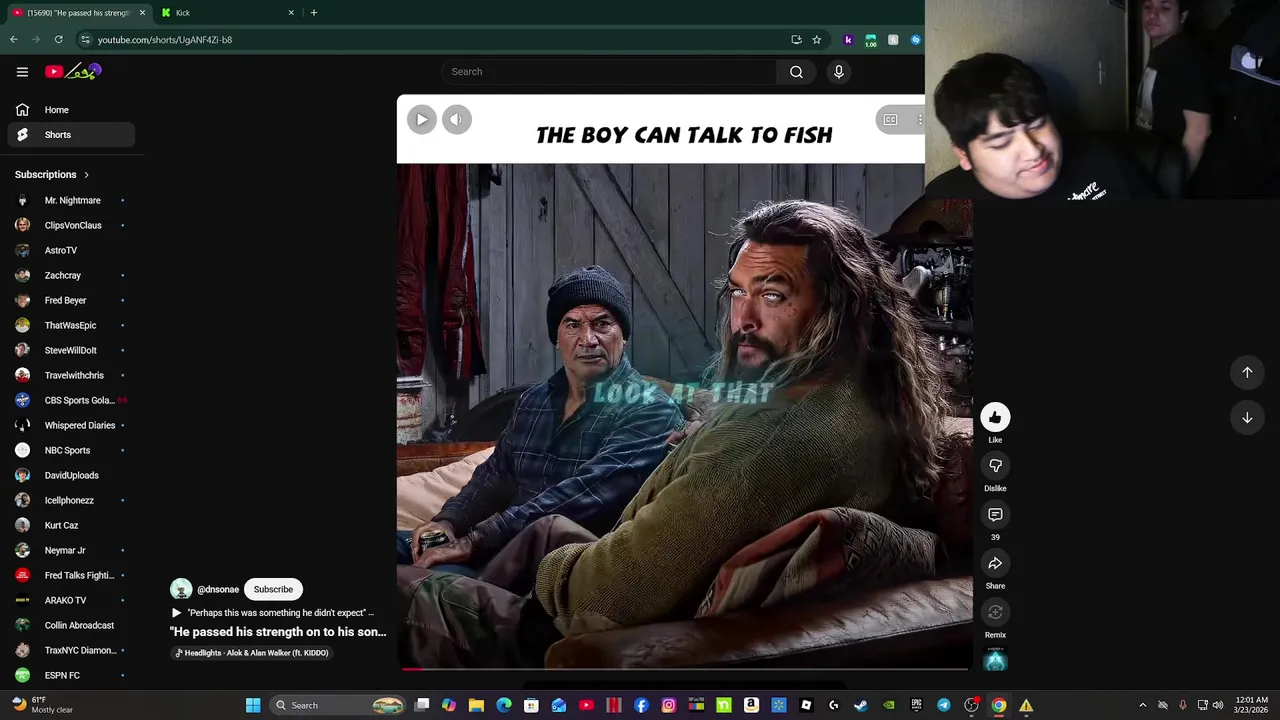Open the extension showing 1.00 badge
The image size is (1280, 720).
871,40
